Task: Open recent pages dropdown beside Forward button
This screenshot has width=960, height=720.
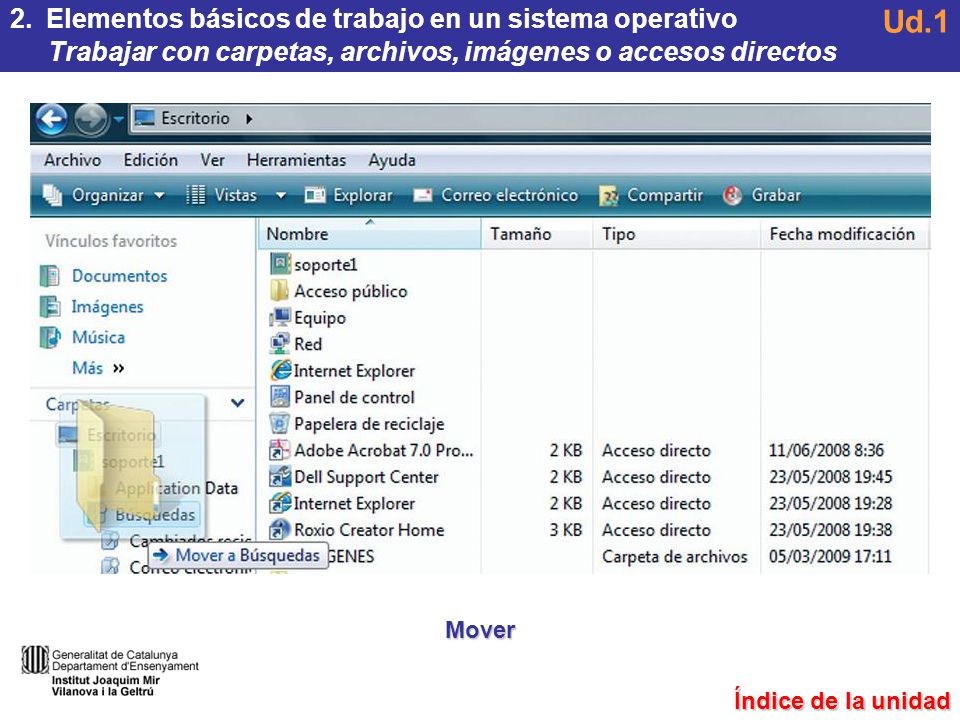Action: click(118, 119)
